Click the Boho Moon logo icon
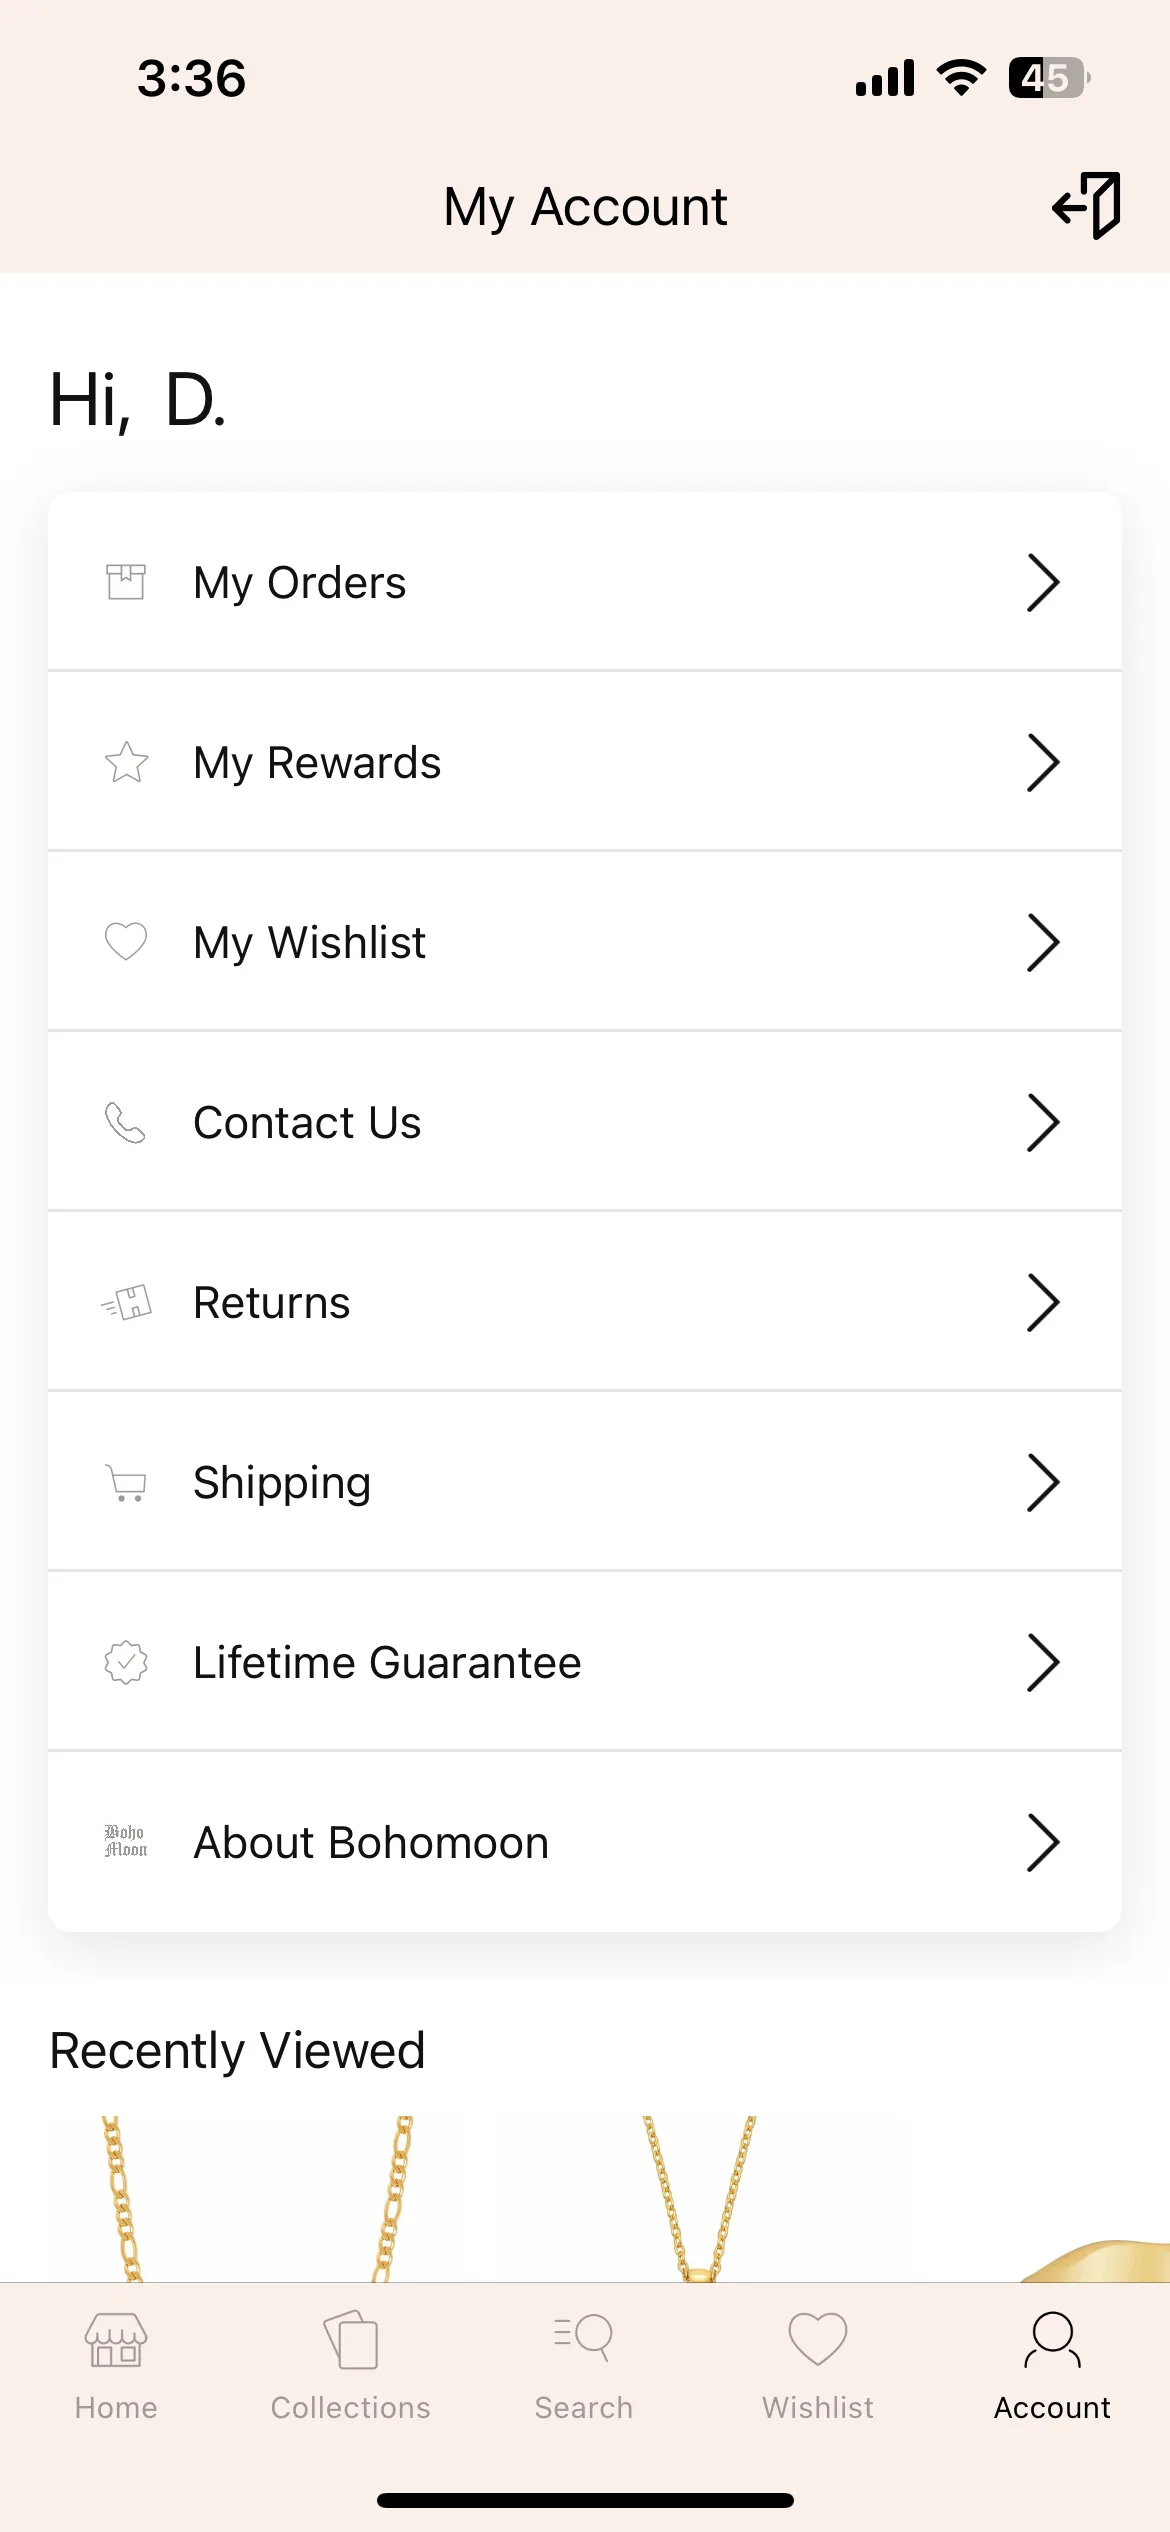 coord(126,1841)
